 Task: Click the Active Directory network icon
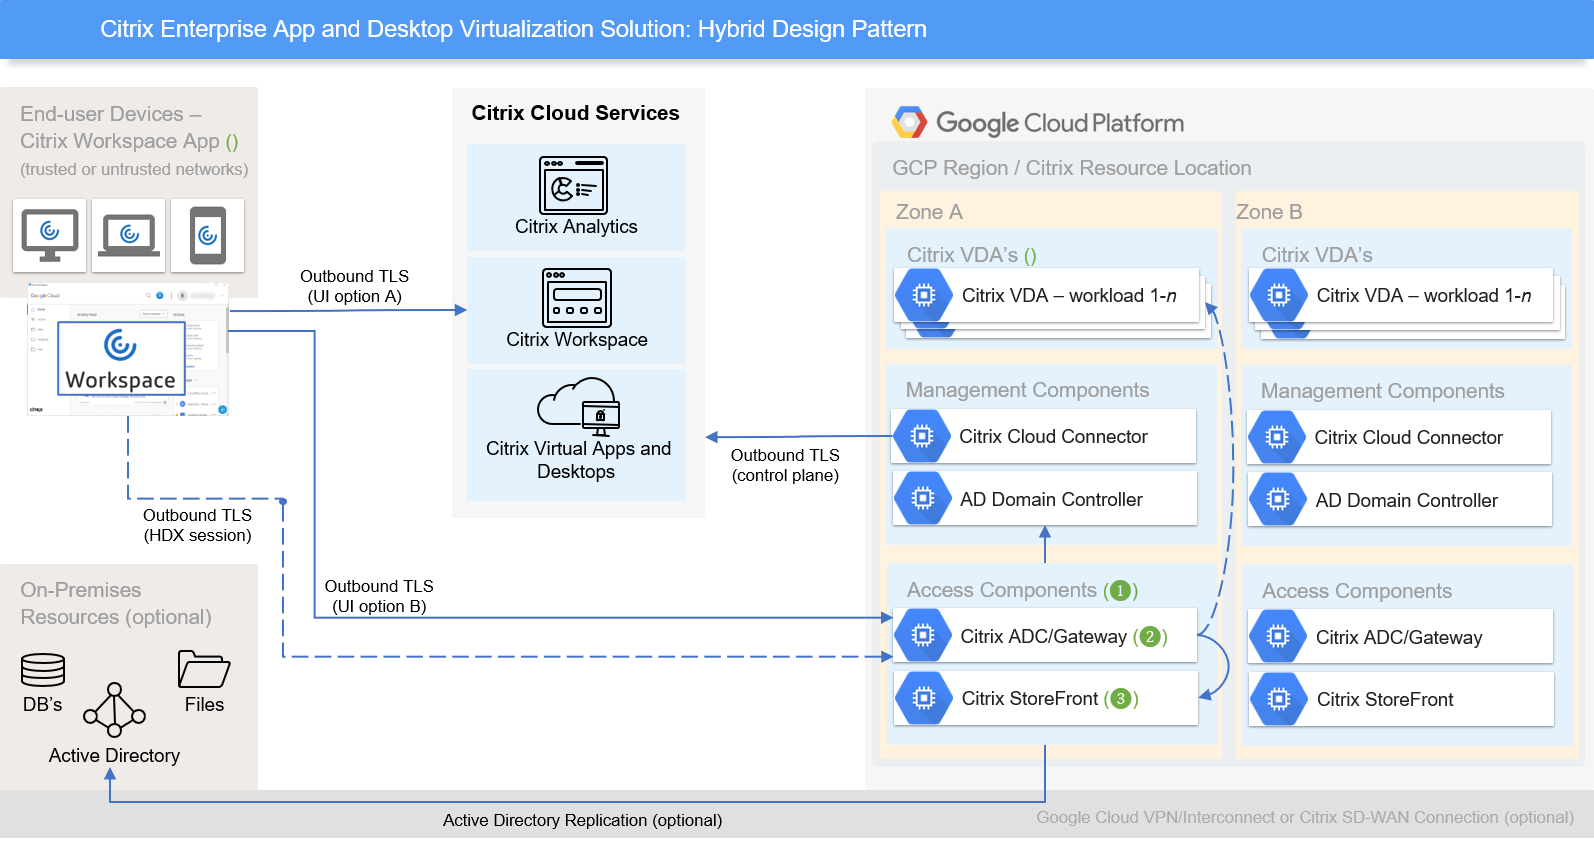click(x=114, y=710)
